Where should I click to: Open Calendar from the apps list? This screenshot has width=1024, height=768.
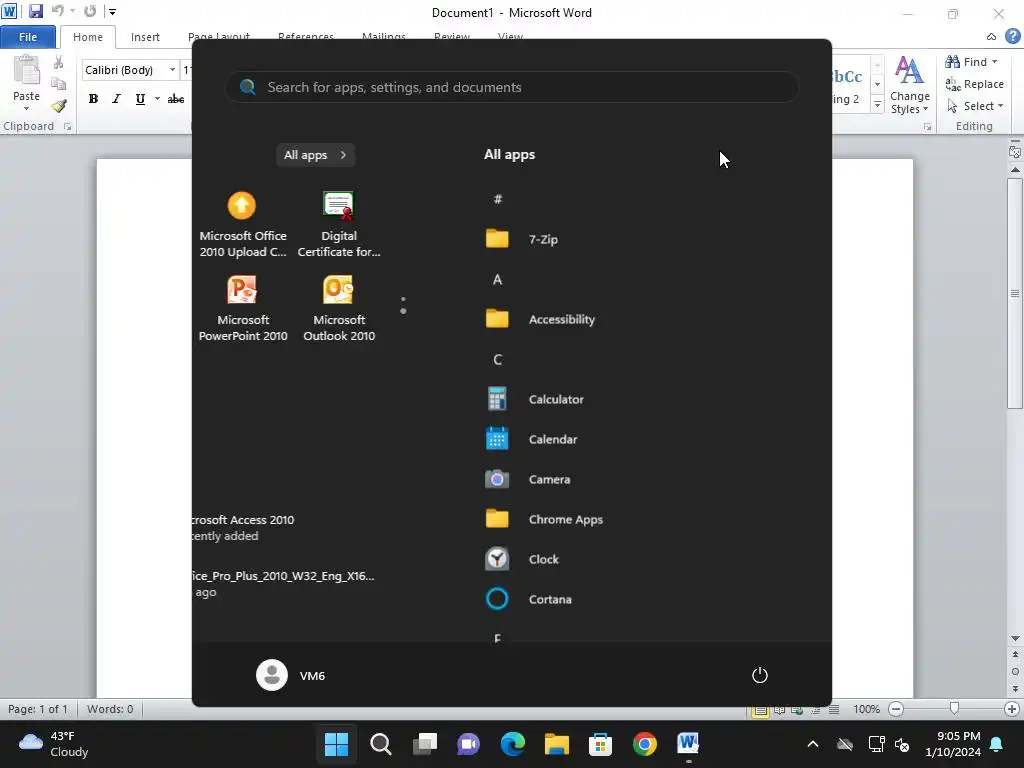pos(552,439)
